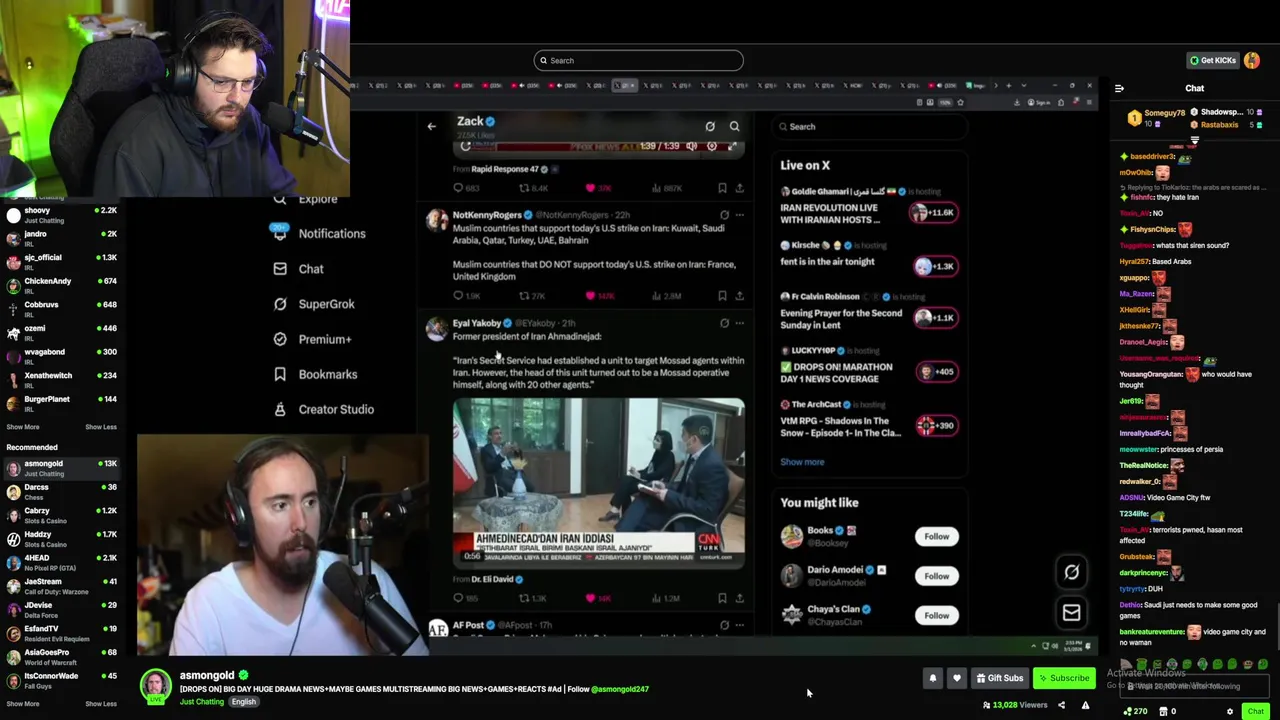Open more options on Eyal Yakoby post

pos(739,323)
